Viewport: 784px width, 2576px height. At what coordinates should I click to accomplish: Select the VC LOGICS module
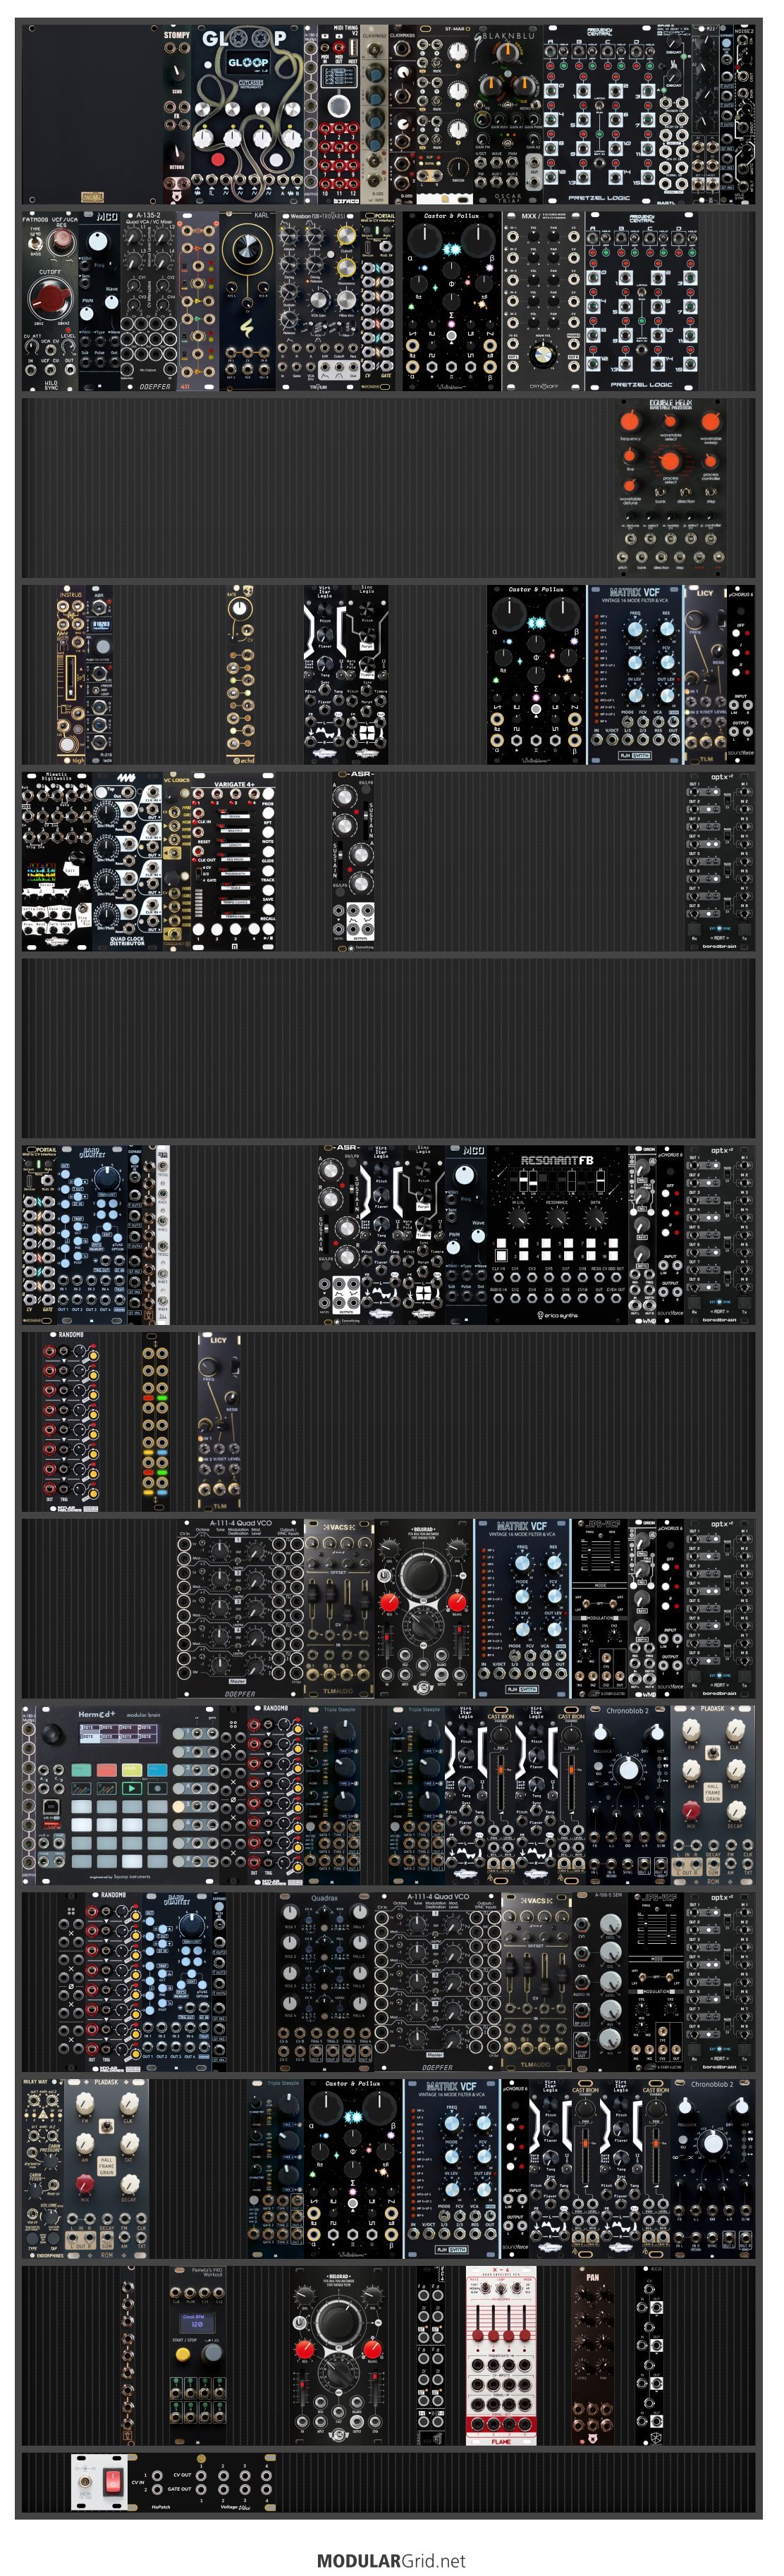176,861
